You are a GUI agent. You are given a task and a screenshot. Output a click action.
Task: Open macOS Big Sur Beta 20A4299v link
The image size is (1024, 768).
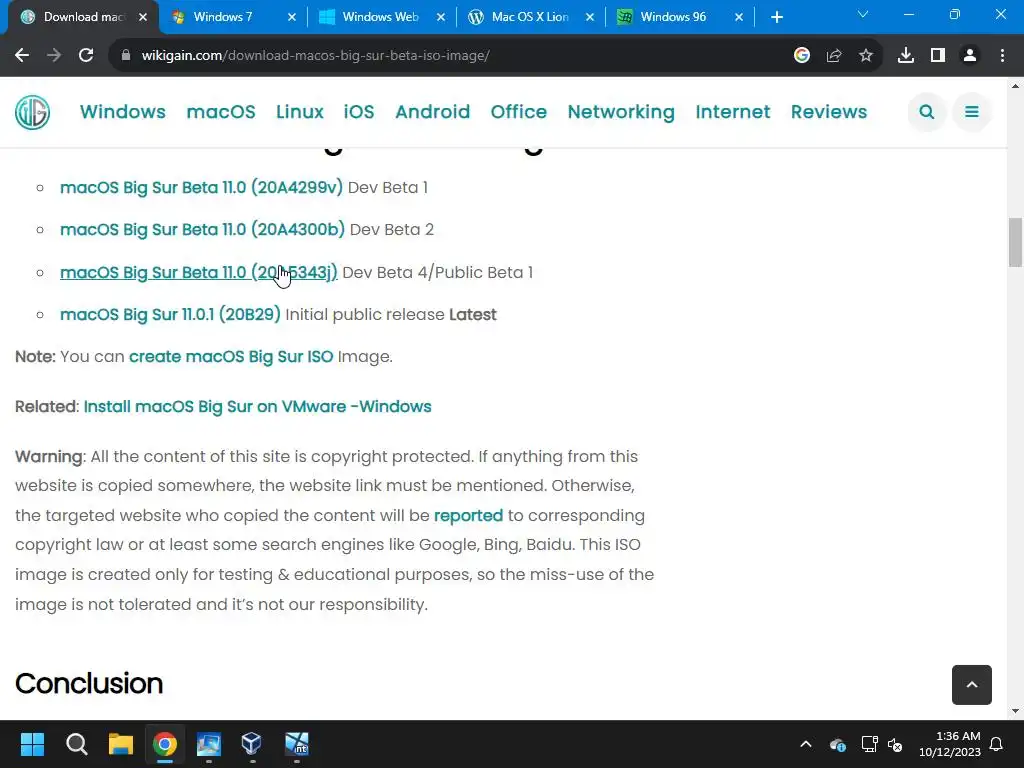pos(201,187)
